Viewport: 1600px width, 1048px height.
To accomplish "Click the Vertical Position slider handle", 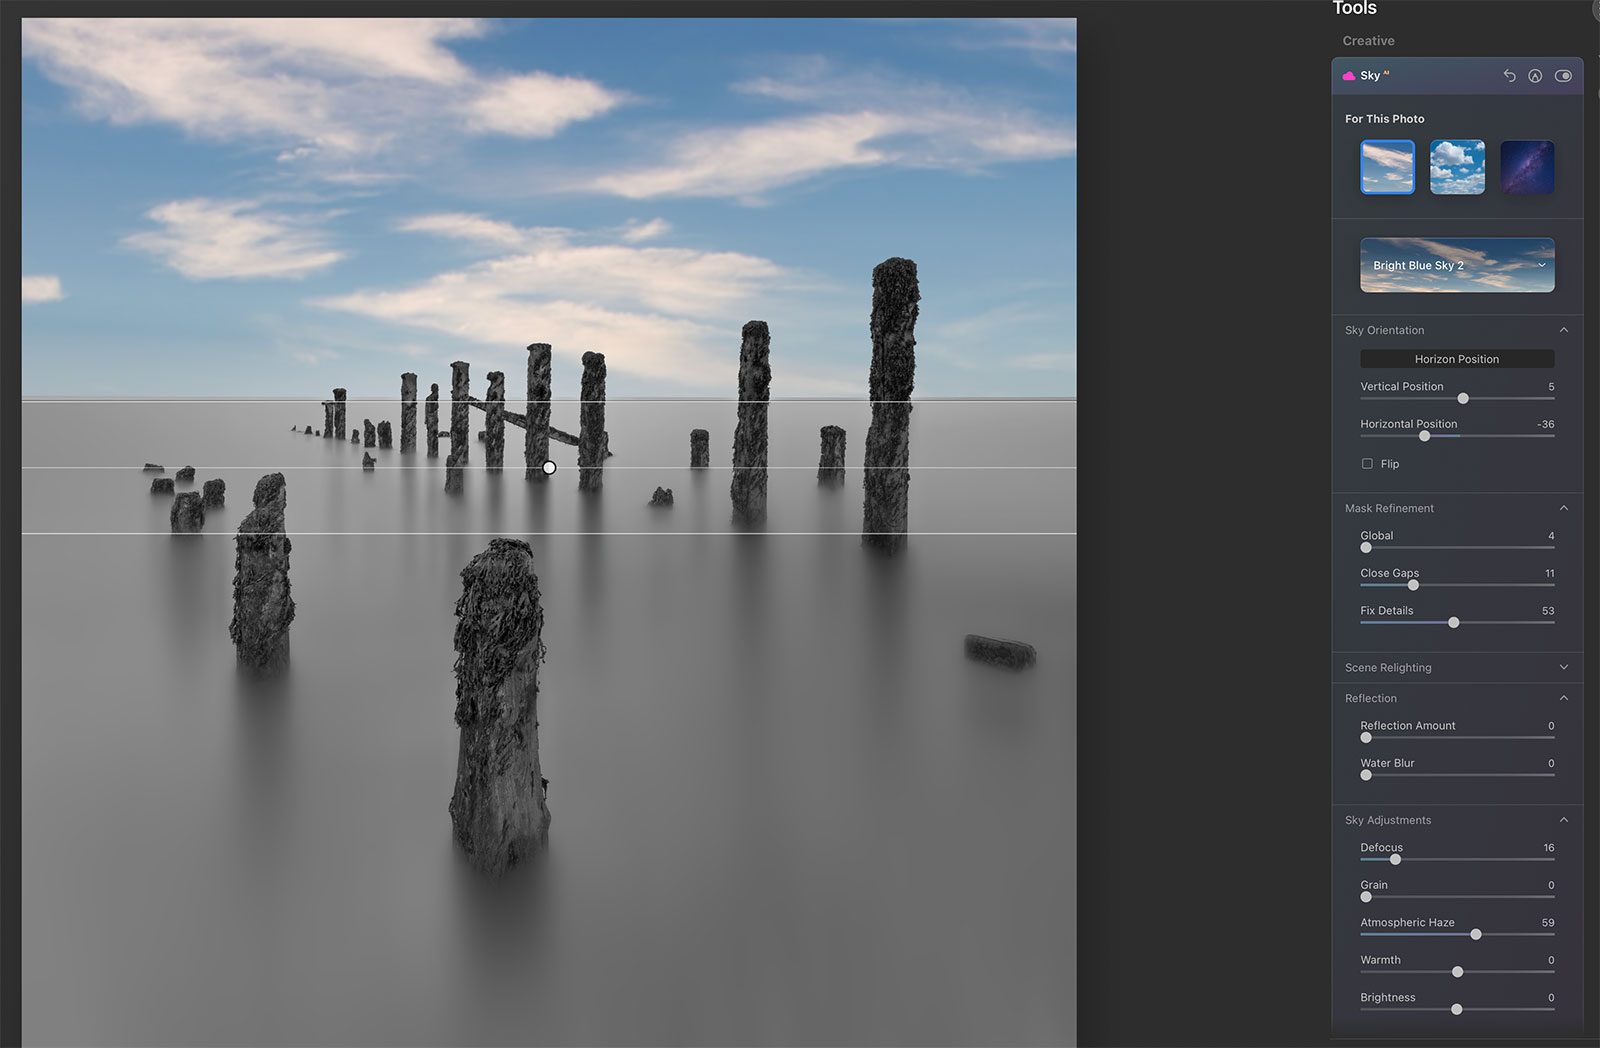I will click(x=1463, y=399).
